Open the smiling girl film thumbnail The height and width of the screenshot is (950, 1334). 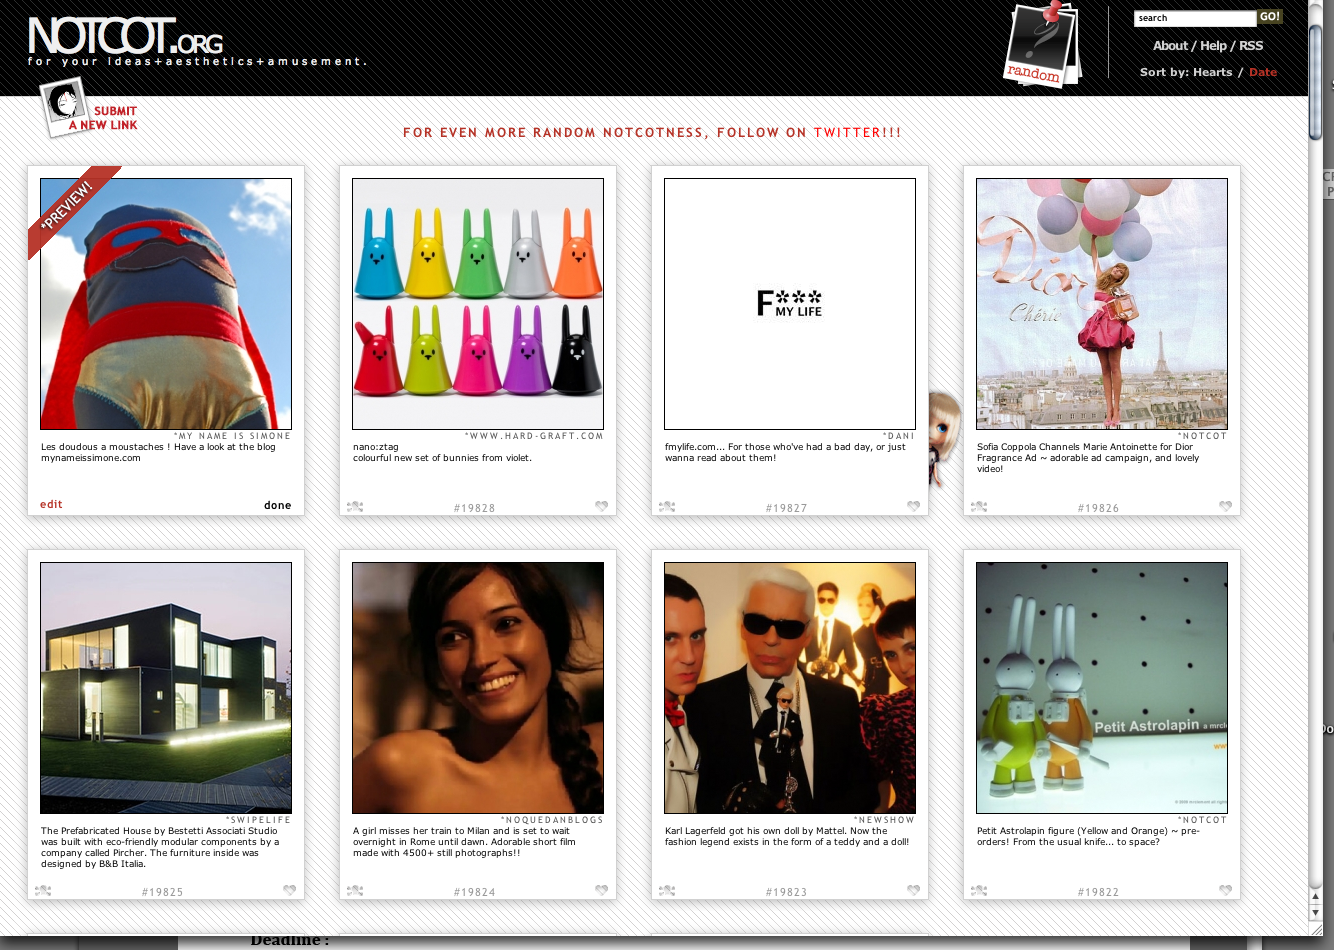[x=478, y=688]
